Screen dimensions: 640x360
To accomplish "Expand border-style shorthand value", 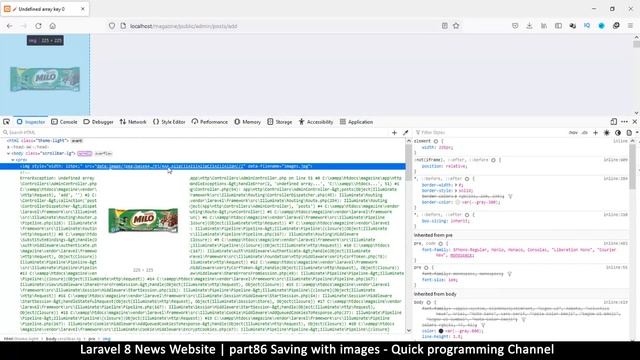I will coord(456,191).
